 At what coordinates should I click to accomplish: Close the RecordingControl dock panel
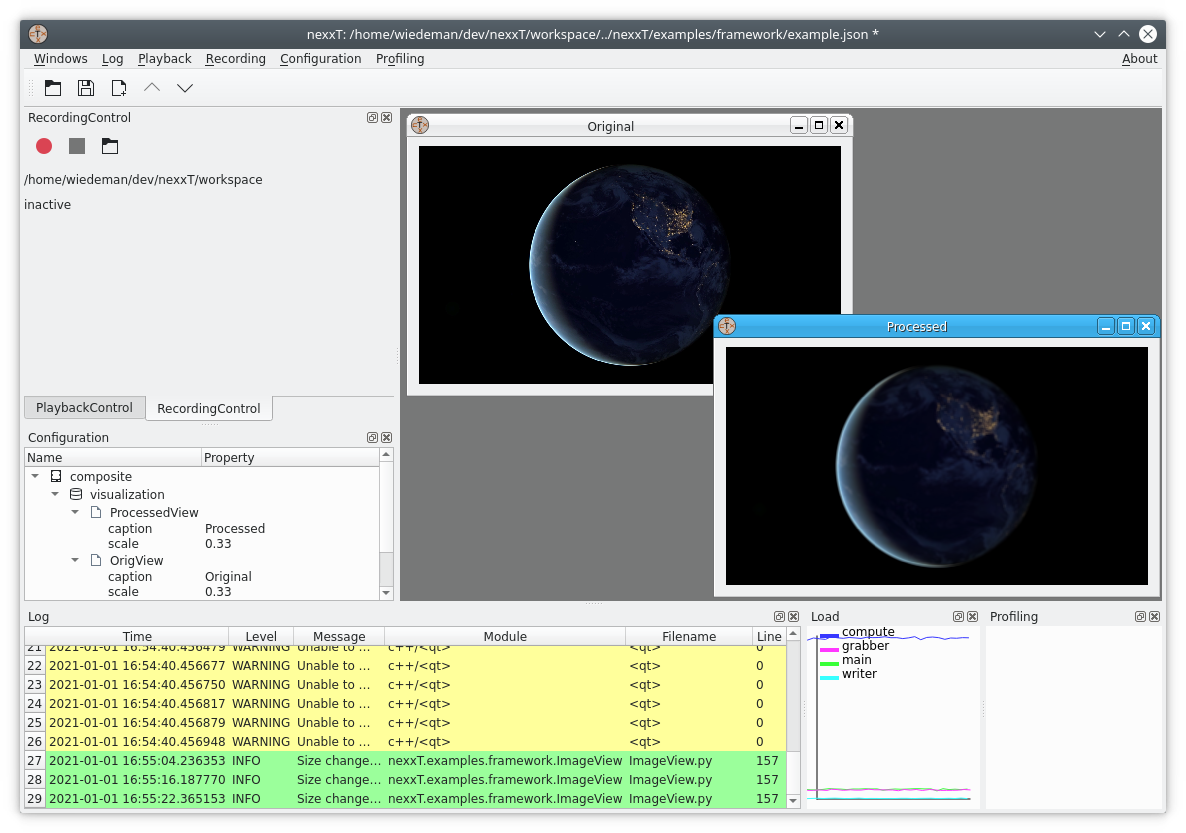[387, 117]
